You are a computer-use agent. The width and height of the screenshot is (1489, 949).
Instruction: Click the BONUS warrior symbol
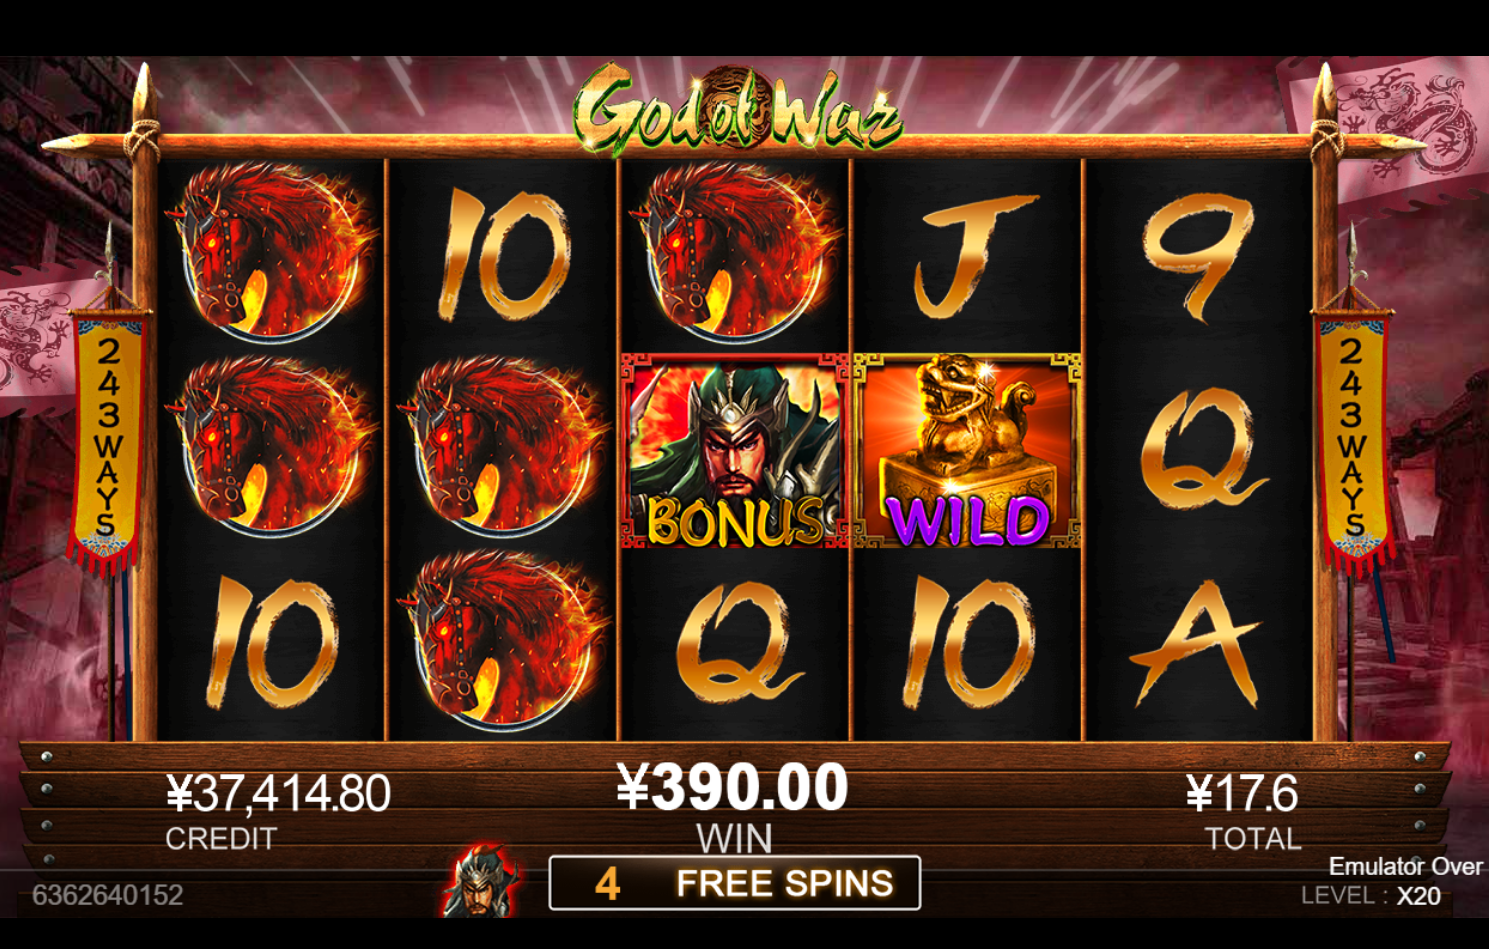coord(734,450)
